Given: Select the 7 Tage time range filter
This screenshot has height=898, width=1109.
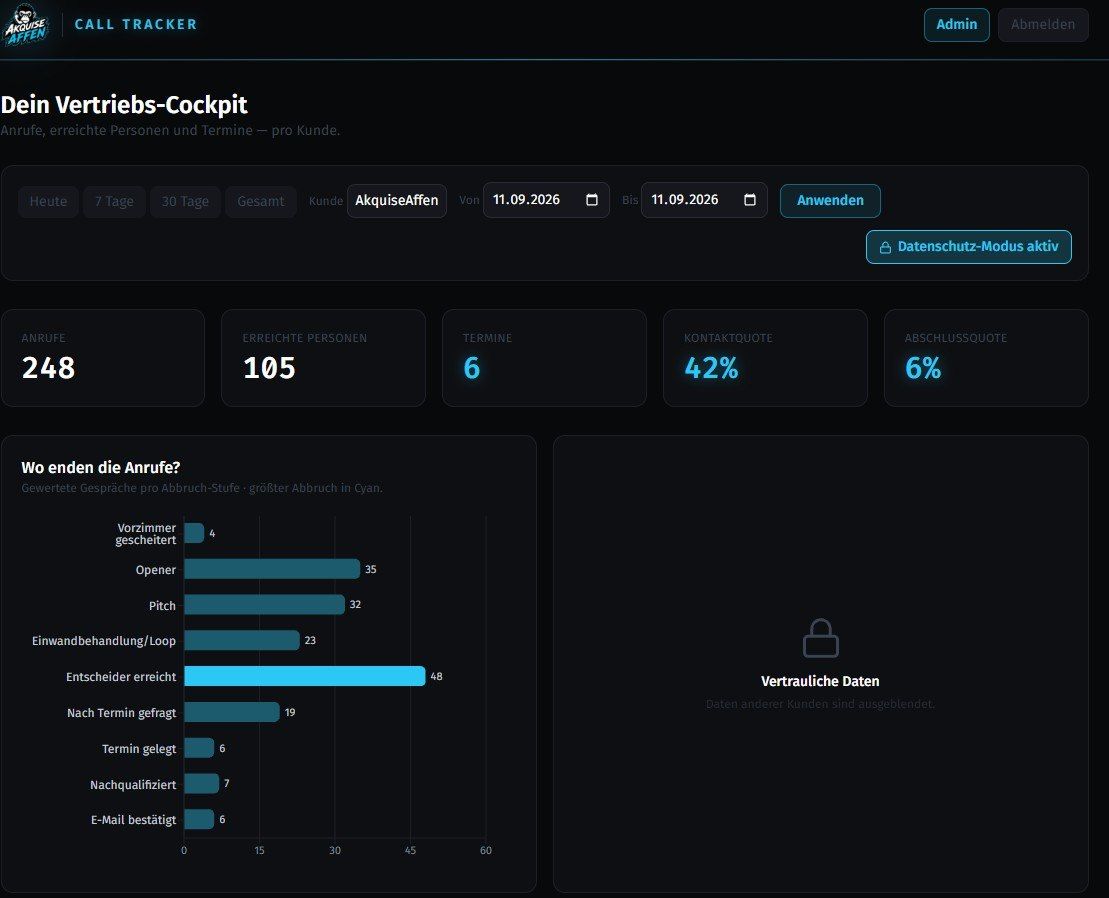Looking at the screenshot, I should (114, 202).
